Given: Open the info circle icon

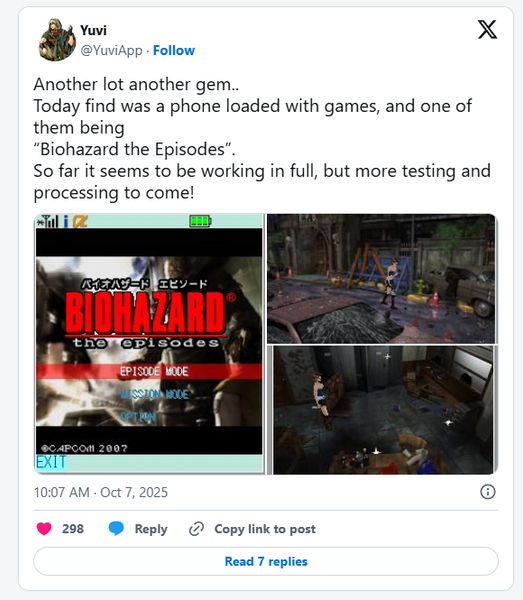Looking at the screenshot, I should point(487,492).
